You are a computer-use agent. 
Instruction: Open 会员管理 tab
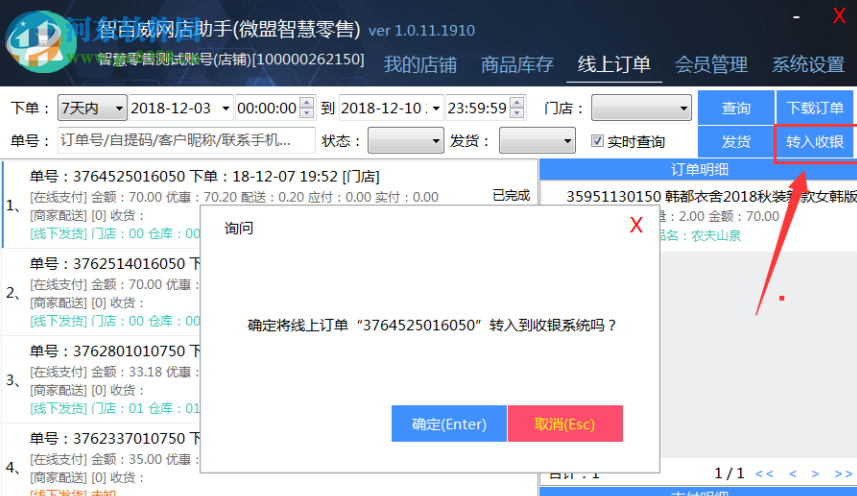click(711, 64)
